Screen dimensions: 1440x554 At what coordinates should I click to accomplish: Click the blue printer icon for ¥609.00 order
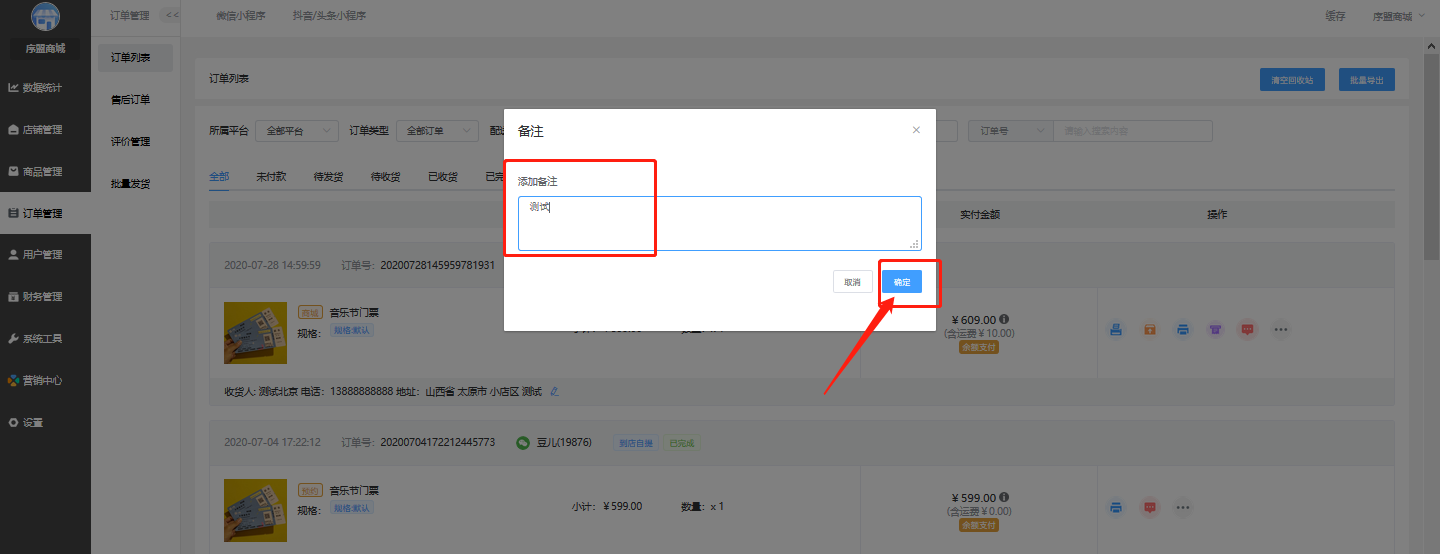pyautogui.click(x=1183, y=329)
